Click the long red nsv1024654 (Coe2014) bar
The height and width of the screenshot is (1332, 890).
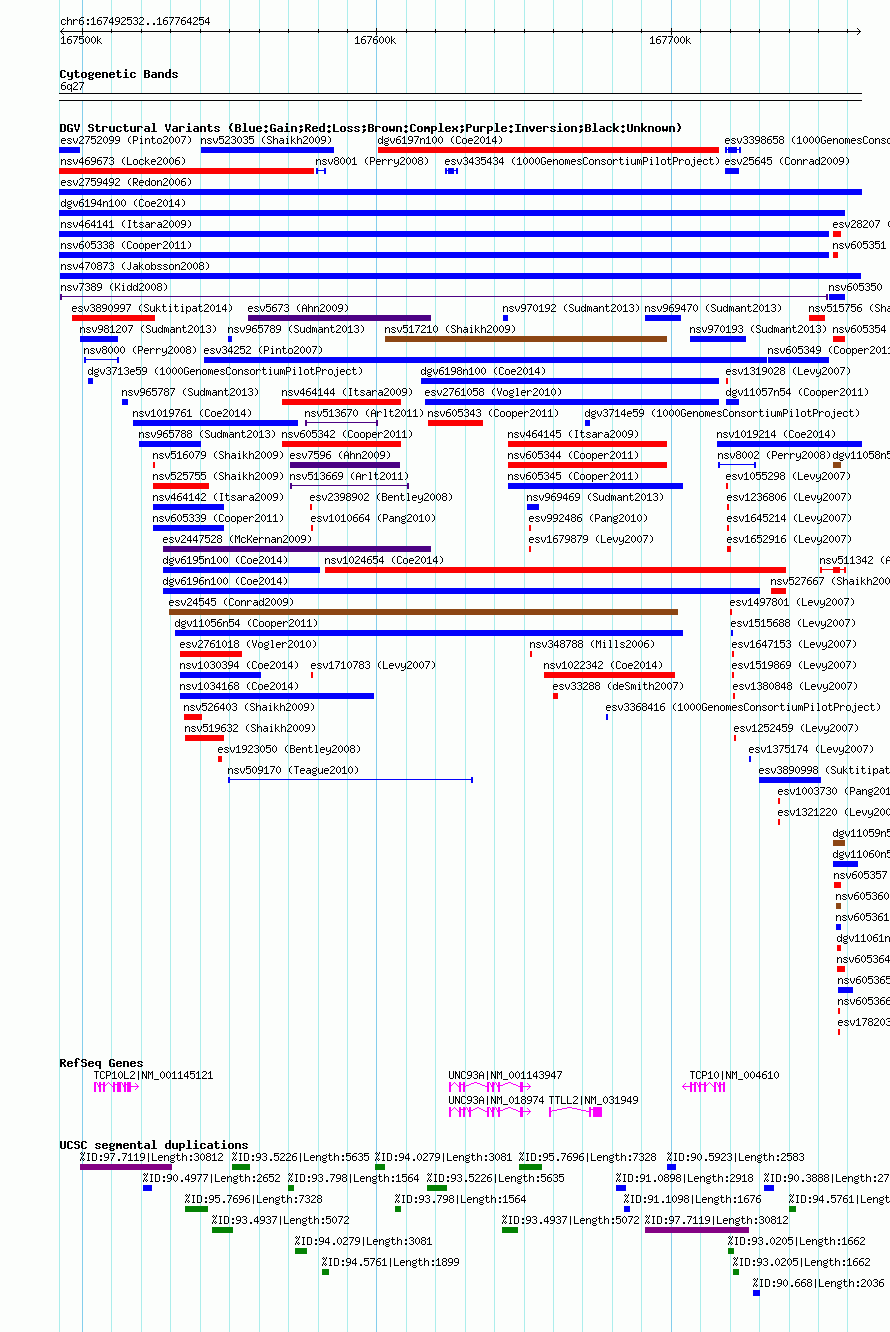555,570
